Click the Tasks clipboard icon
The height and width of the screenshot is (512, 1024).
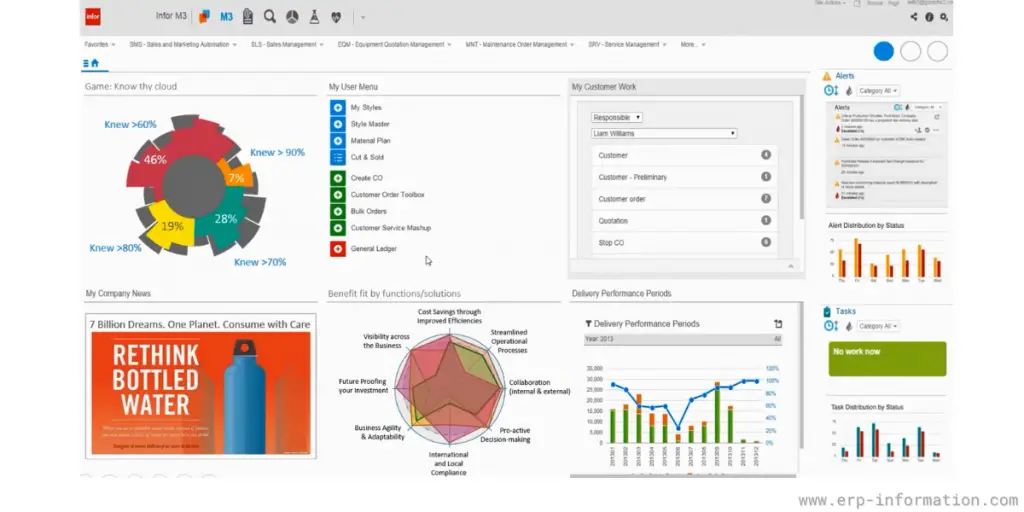[827, 312]
